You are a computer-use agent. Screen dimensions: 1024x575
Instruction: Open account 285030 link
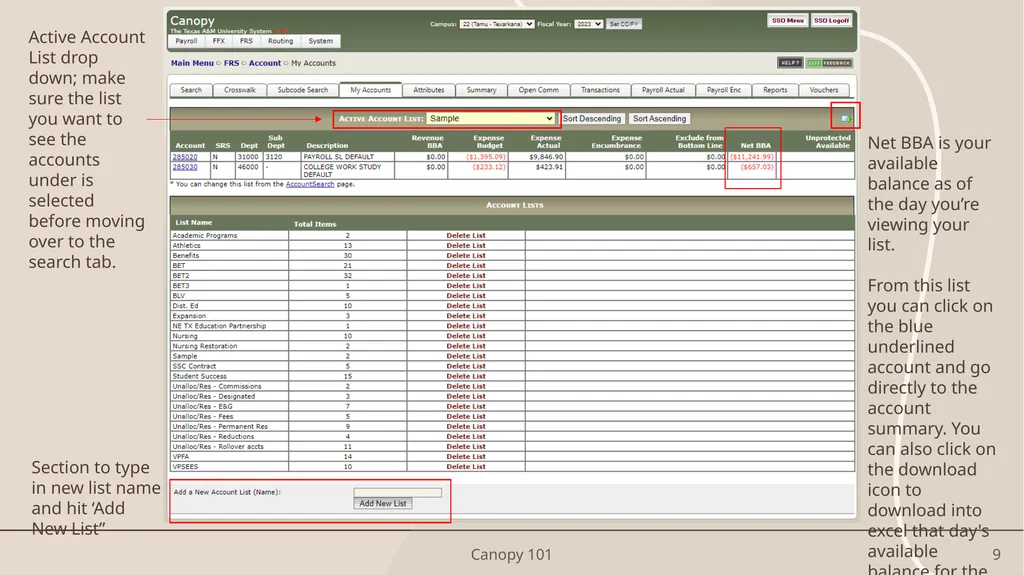pos(185,167)
